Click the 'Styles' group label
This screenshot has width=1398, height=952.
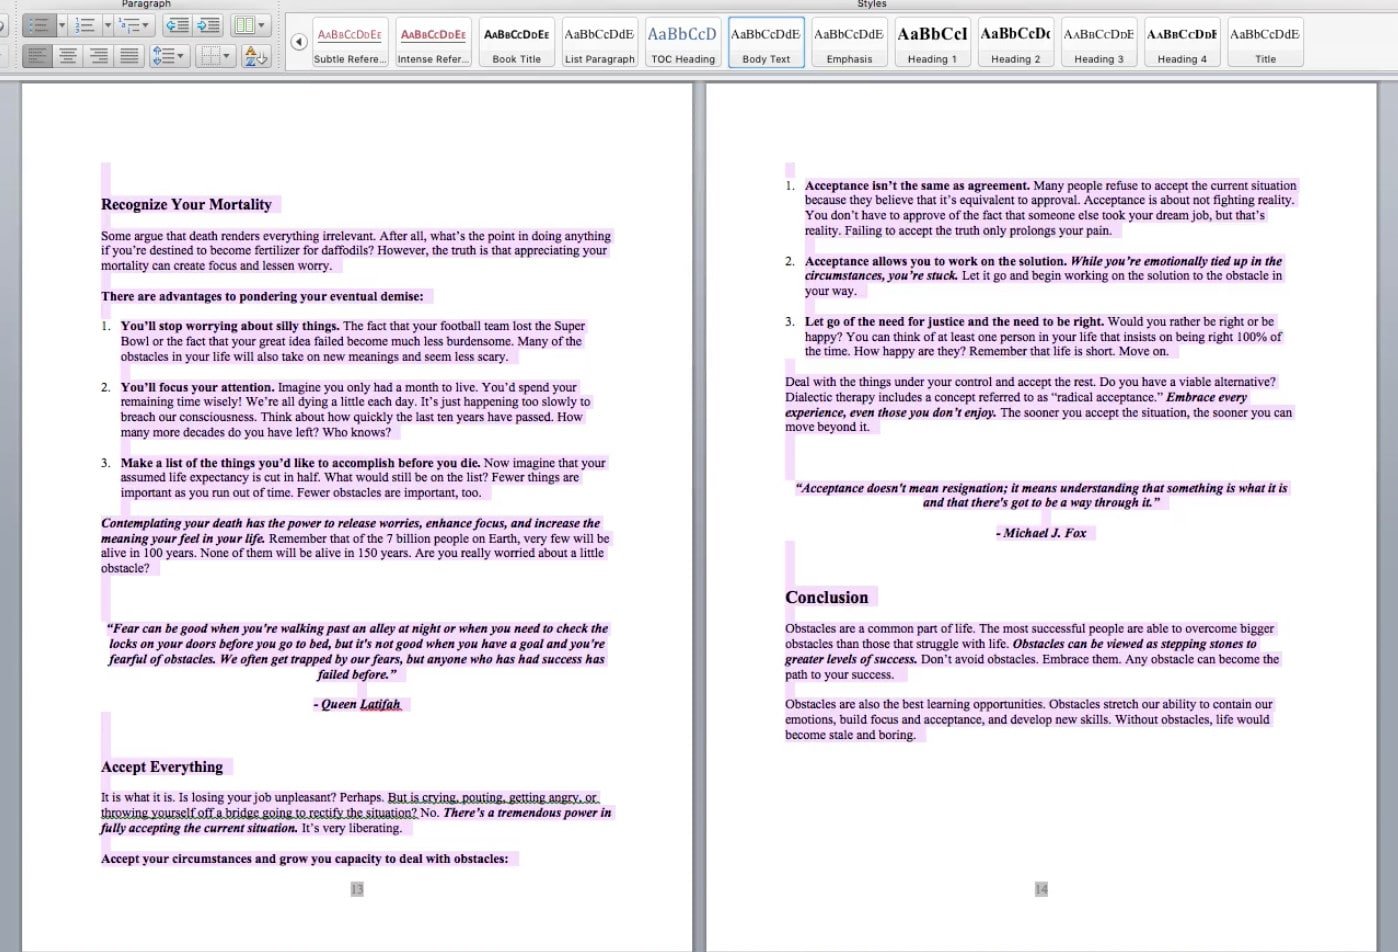pos(871,4)
